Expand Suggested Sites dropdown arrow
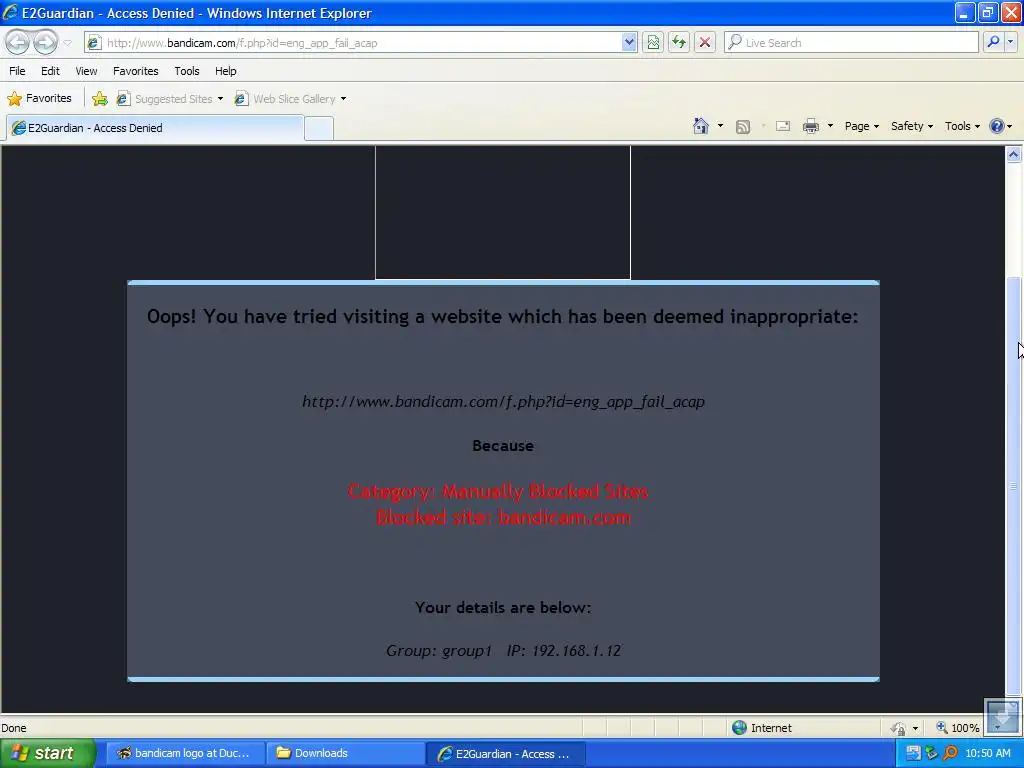Viewport: 1024px width, 768px height. (220, 99)
